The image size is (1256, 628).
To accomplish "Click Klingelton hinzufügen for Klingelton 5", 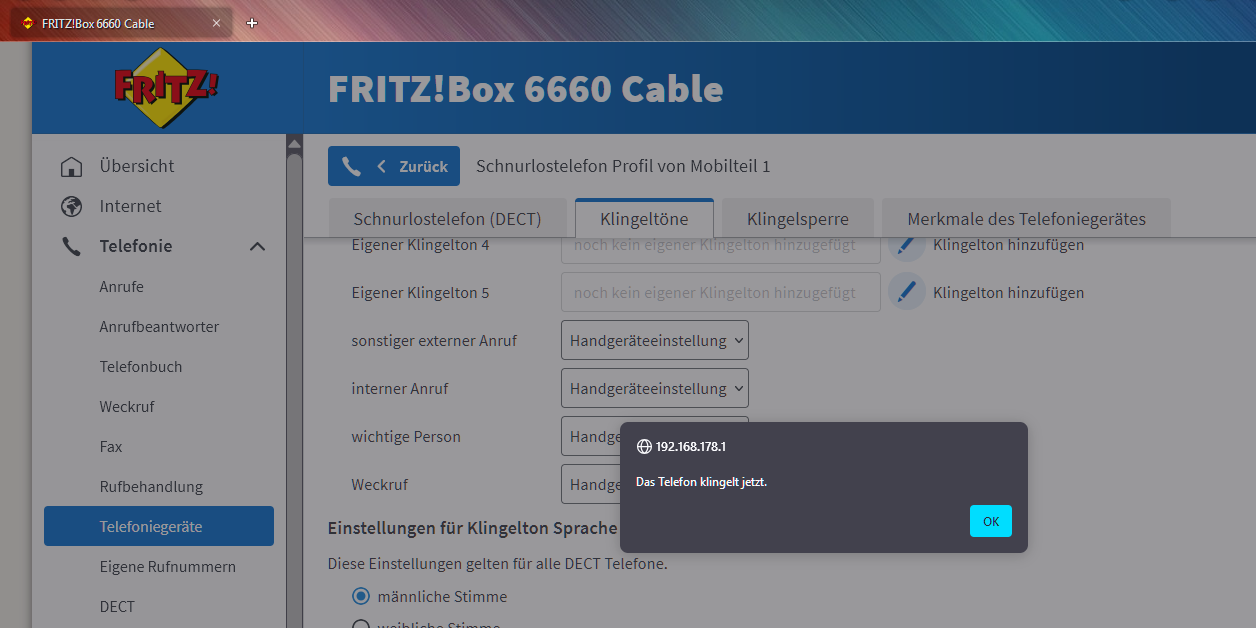I will 1008,292.
